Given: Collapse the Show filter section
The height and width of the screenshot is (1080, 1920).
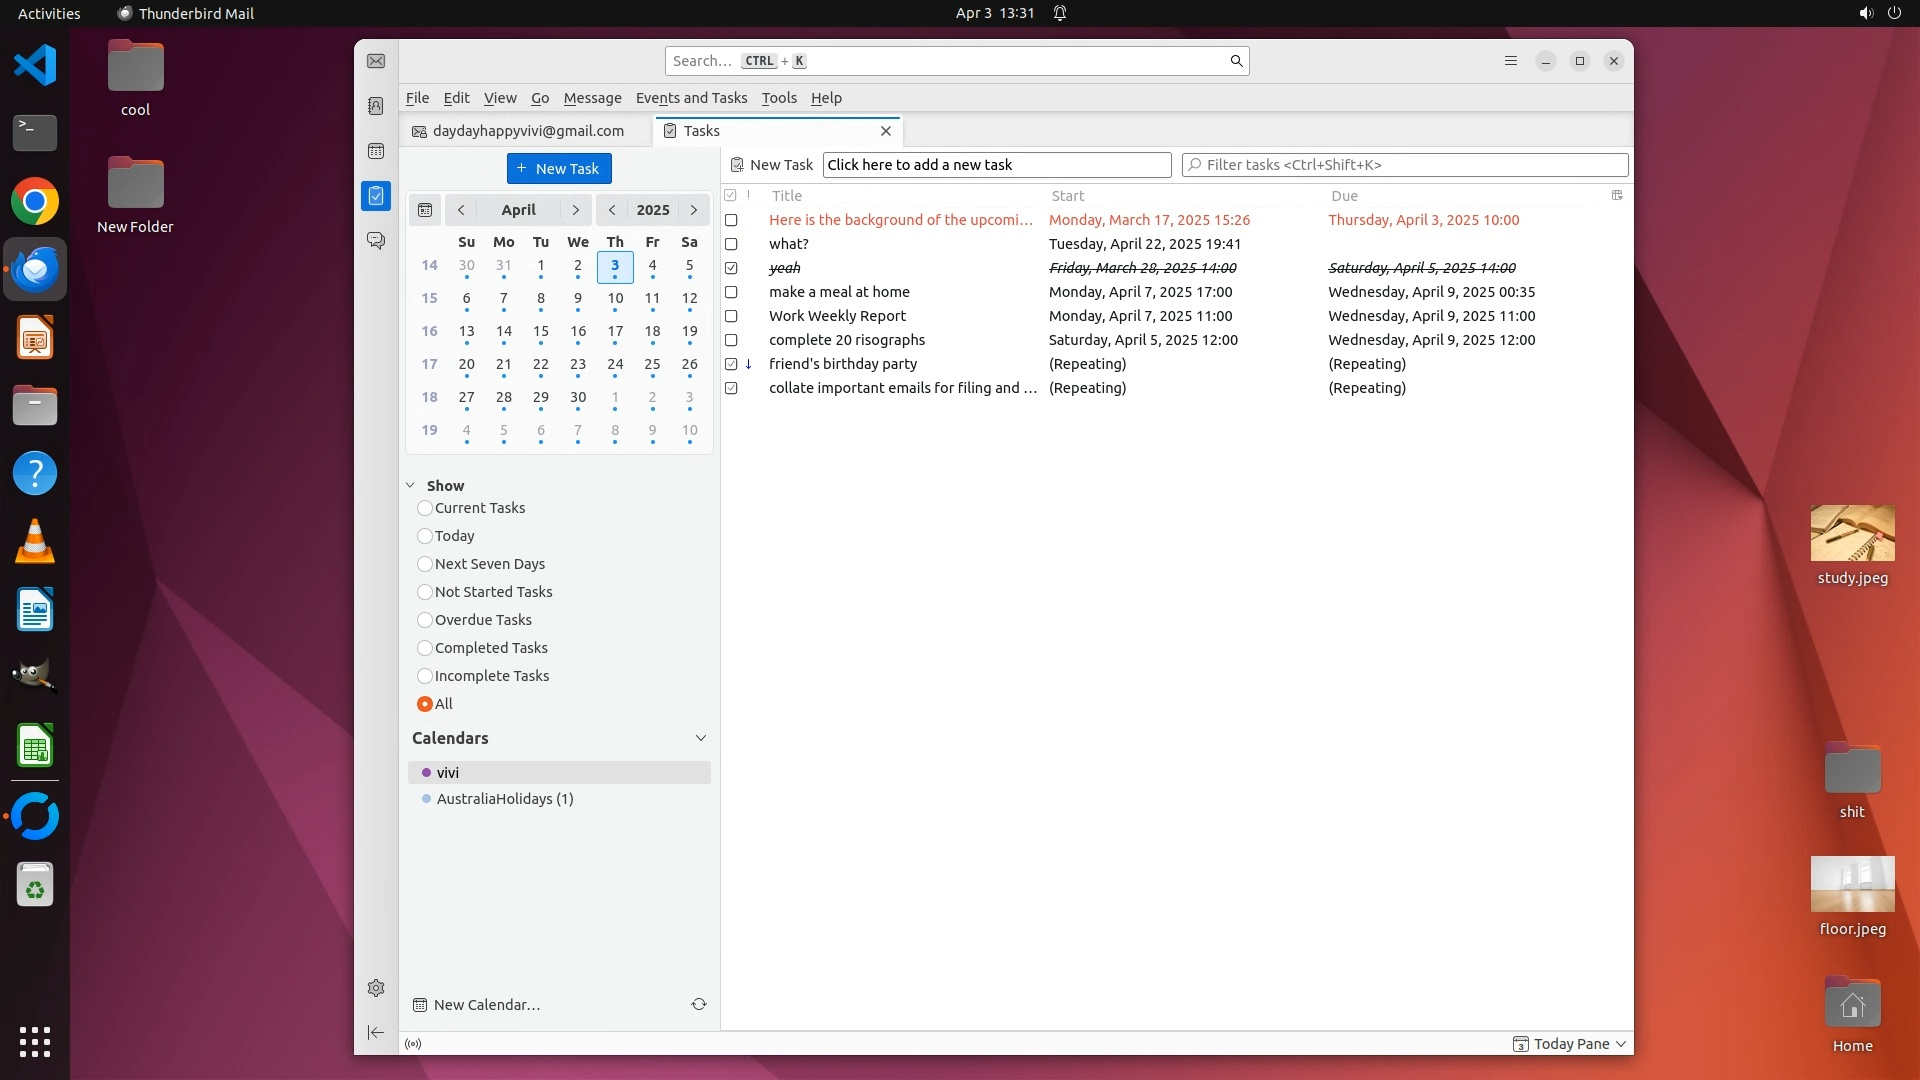Looking at the screenshot, I should point(411,485).
